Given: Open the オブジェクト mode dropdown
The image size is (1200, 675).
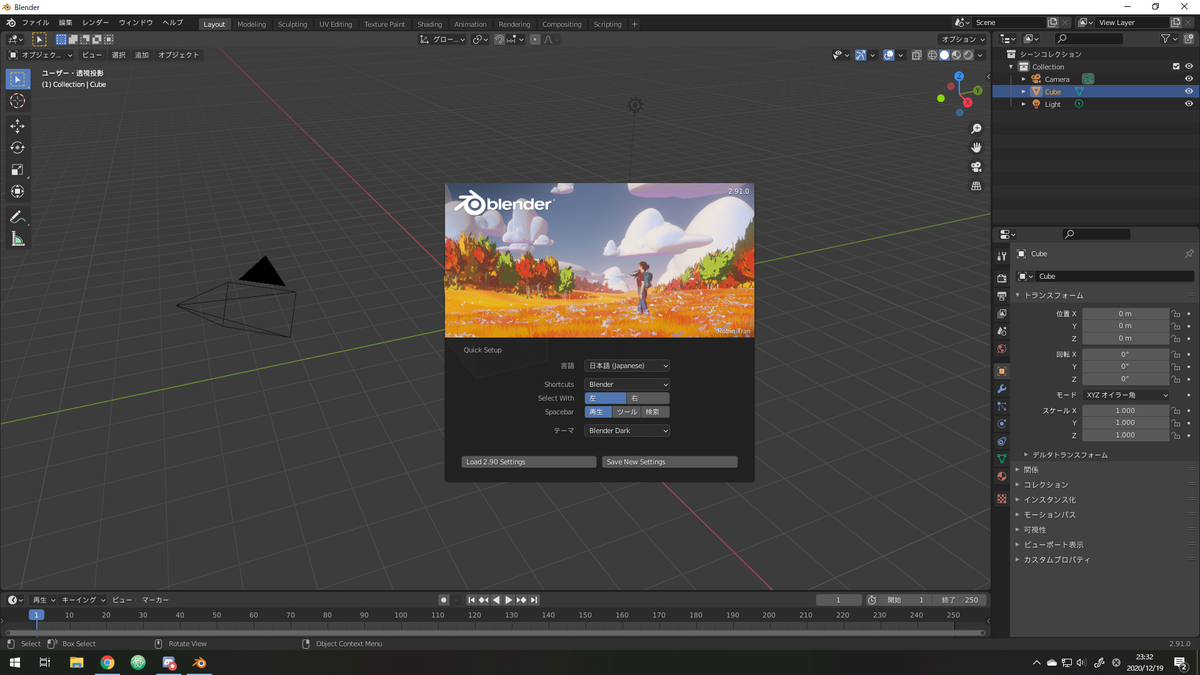Looking at the screenshot, I should coord(40,55).
